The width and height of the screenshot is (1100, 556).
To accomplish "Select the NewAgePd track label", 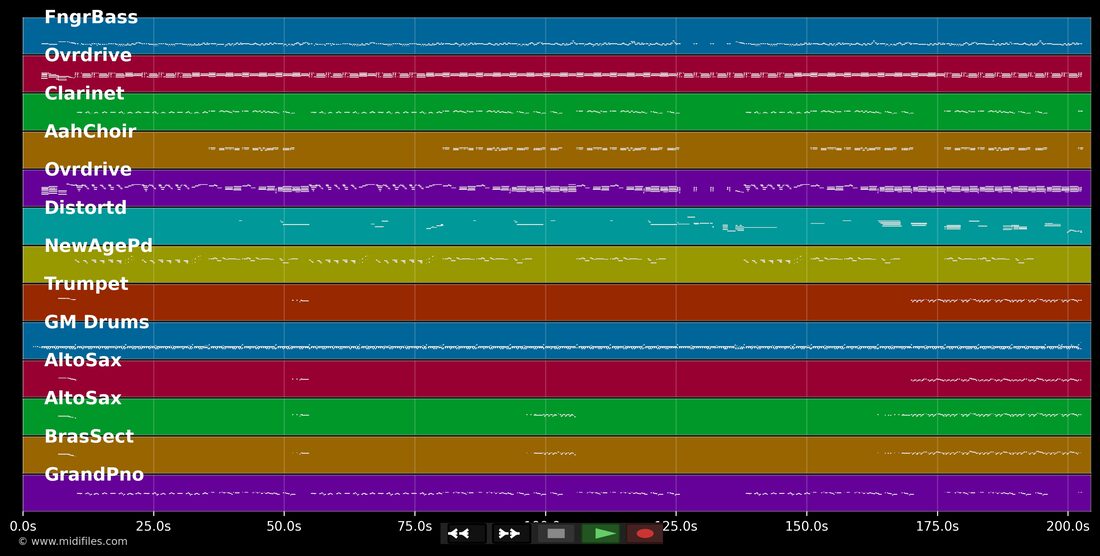I will pyautogui.click(x=98, y=246).
